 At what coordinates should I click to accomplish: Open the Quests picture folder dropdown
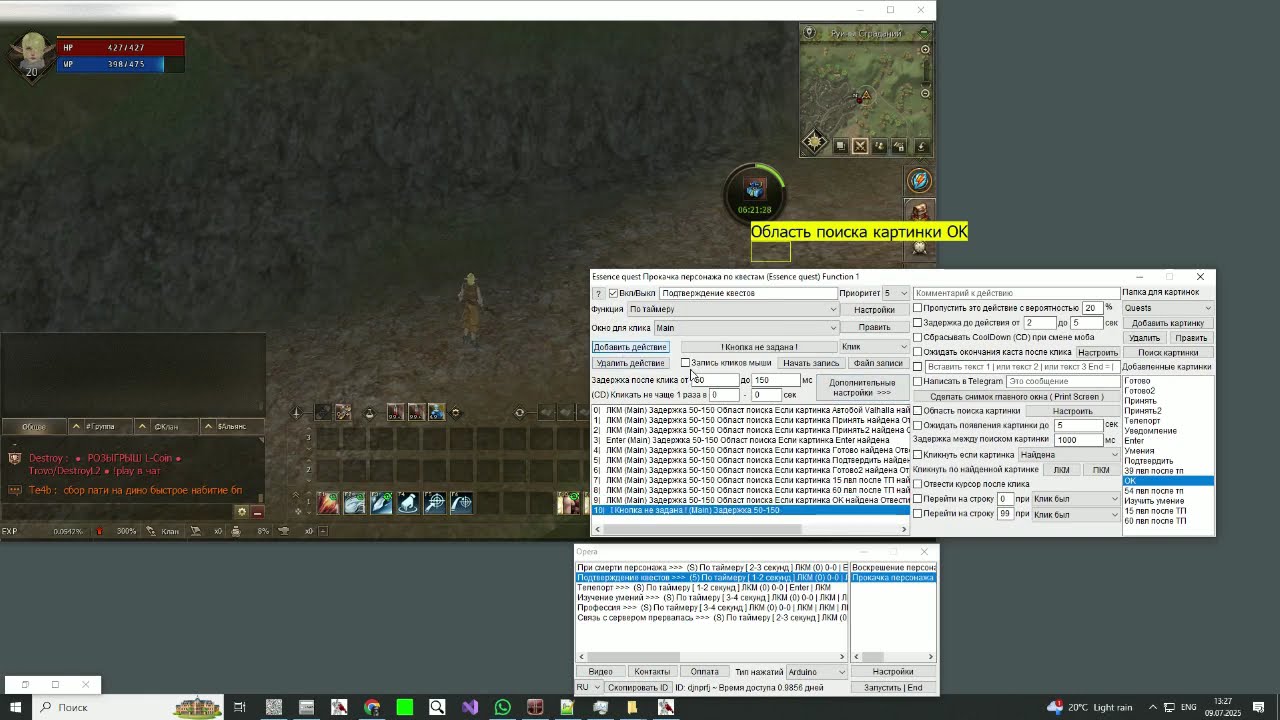coord(1167,308)
